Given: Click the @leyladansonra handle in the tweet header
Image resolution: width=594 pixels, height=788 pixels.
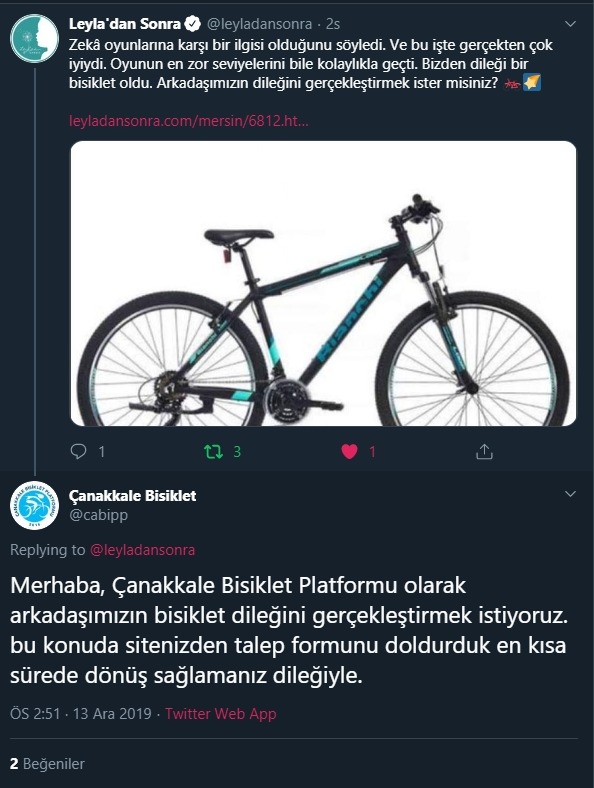Looking at the screenshot, I should [x=259, y=24].
